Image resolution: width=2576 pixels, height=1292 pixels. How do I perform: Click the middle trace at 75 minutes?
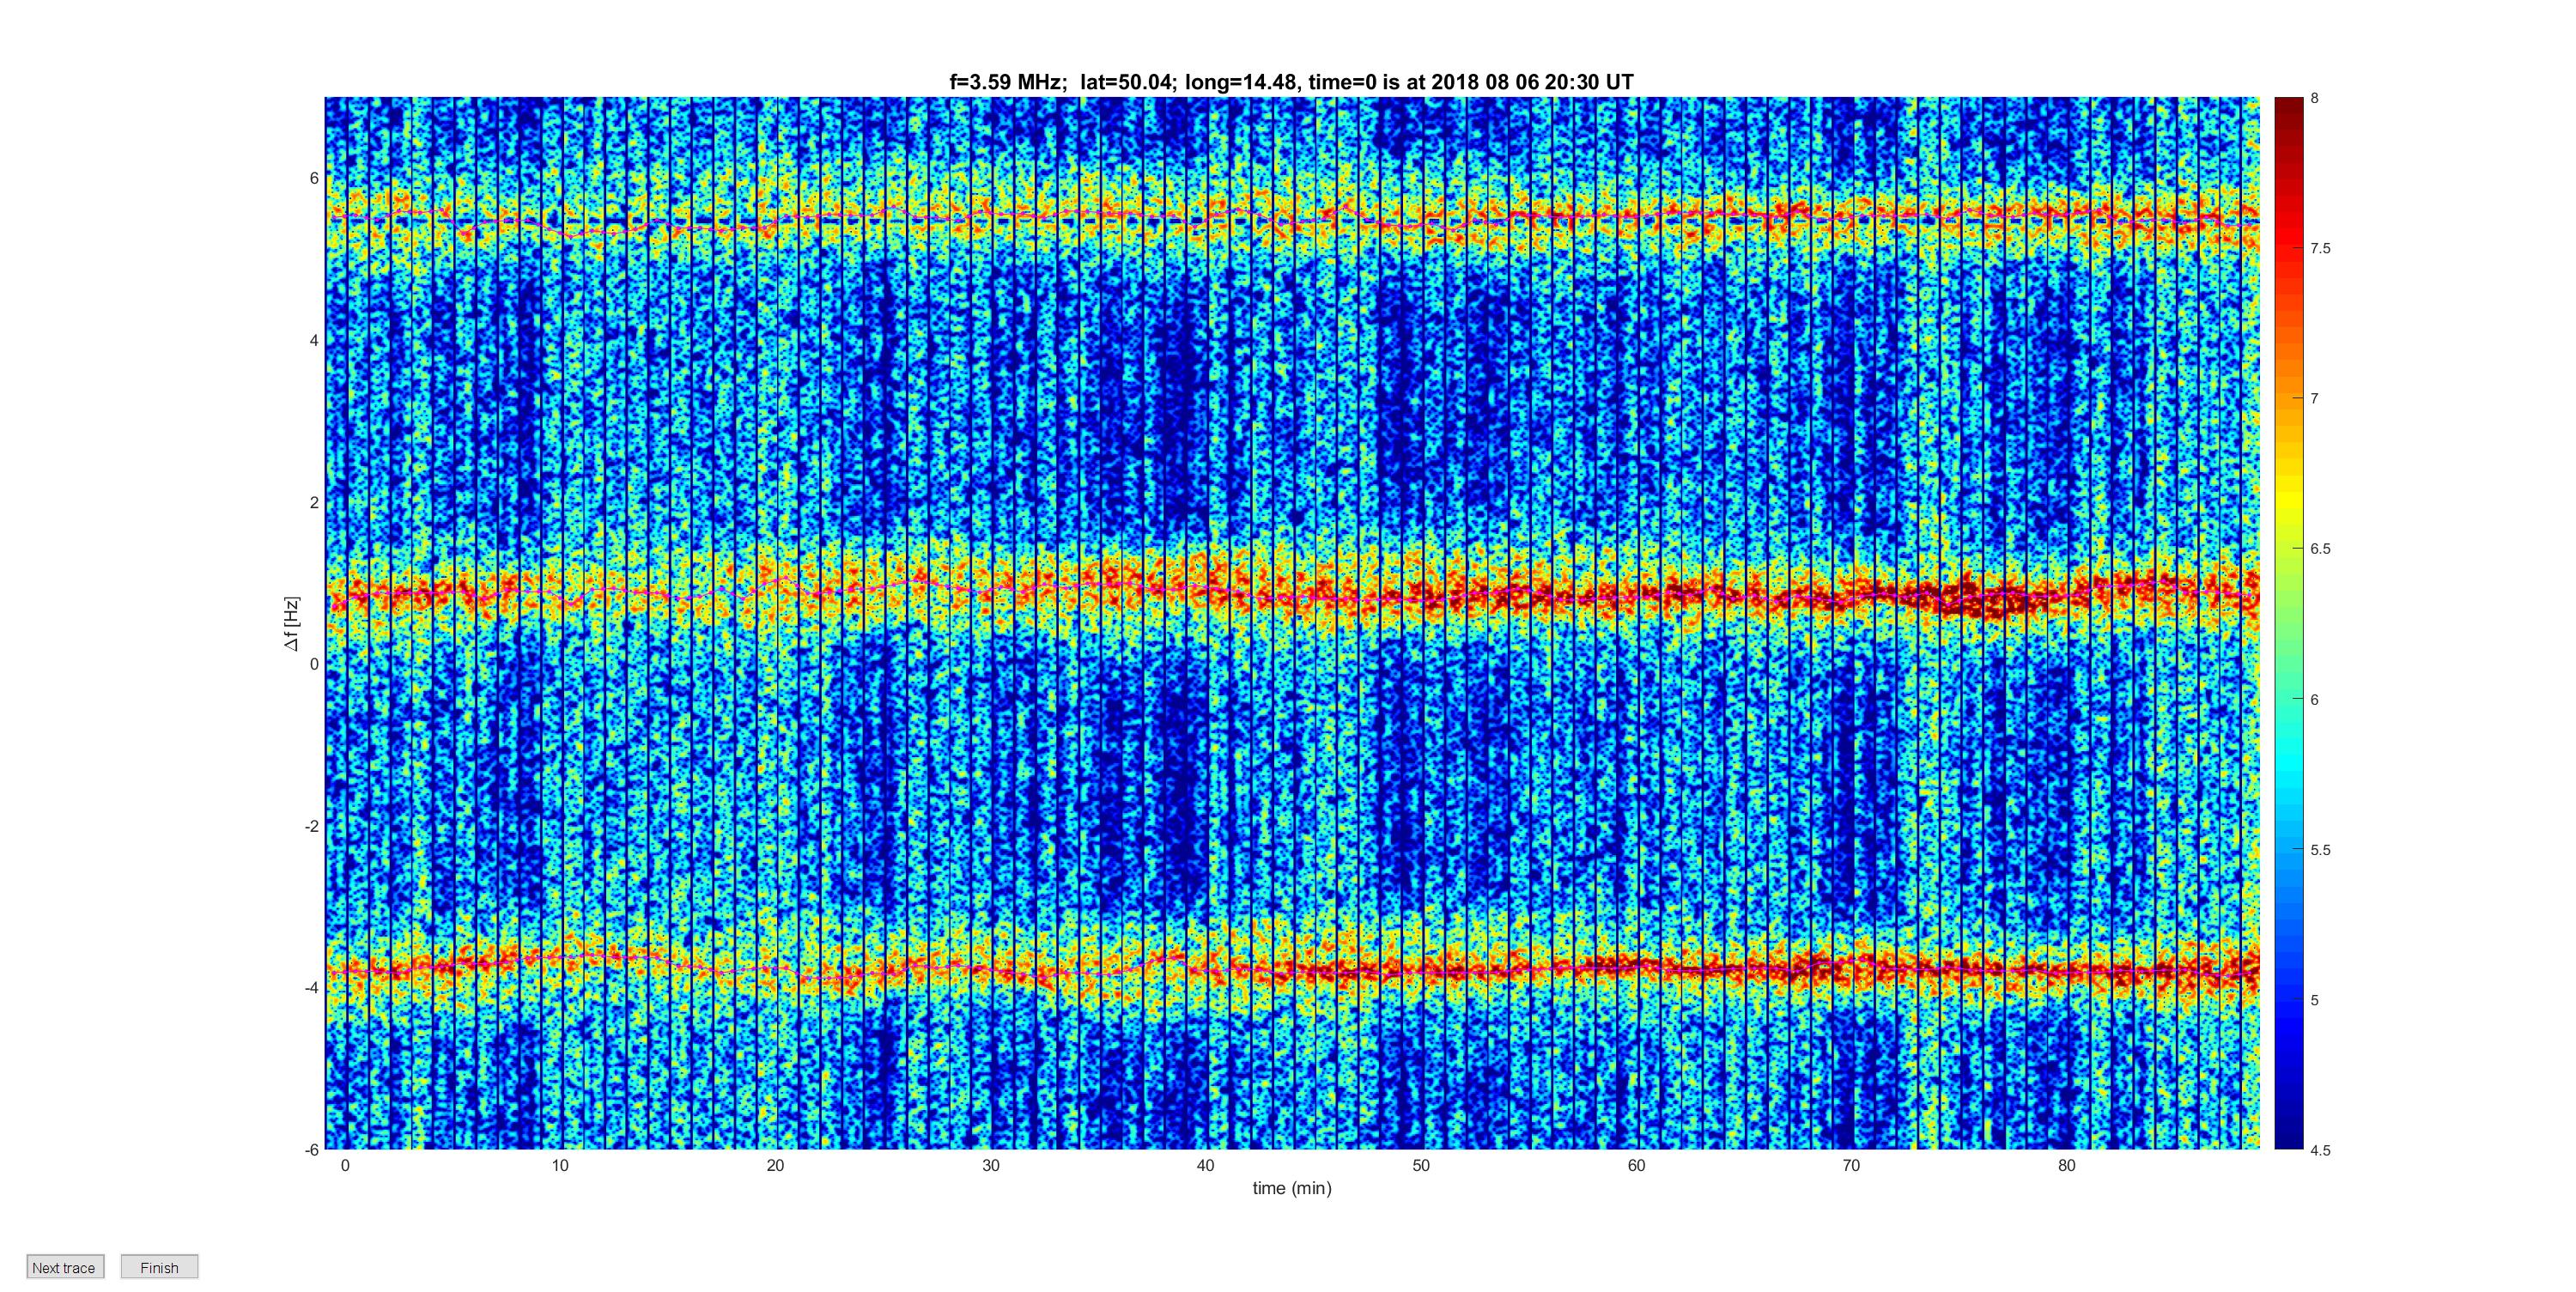[x=1959, y=597]
